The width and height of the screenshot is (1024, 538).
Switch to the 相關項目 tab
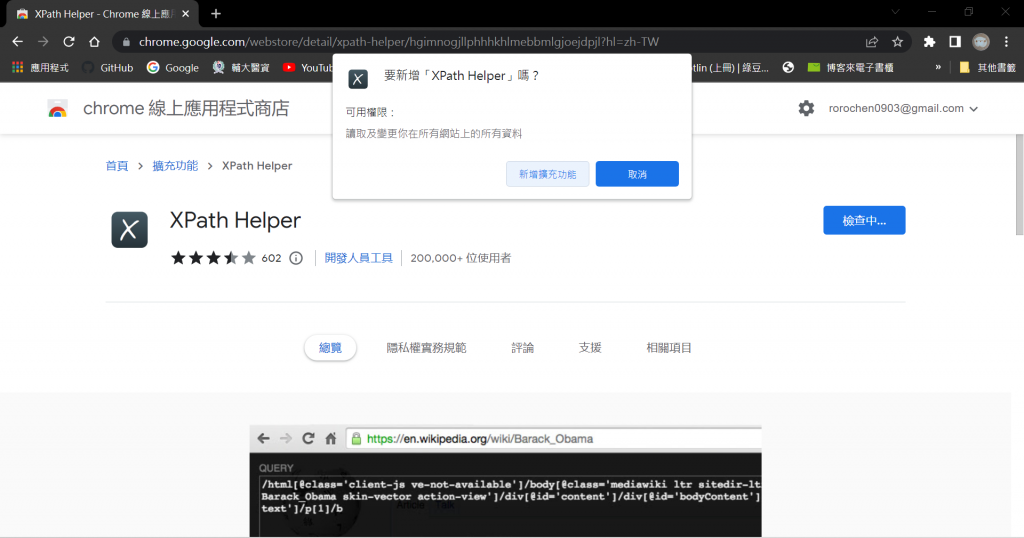[x=669, y=348]
